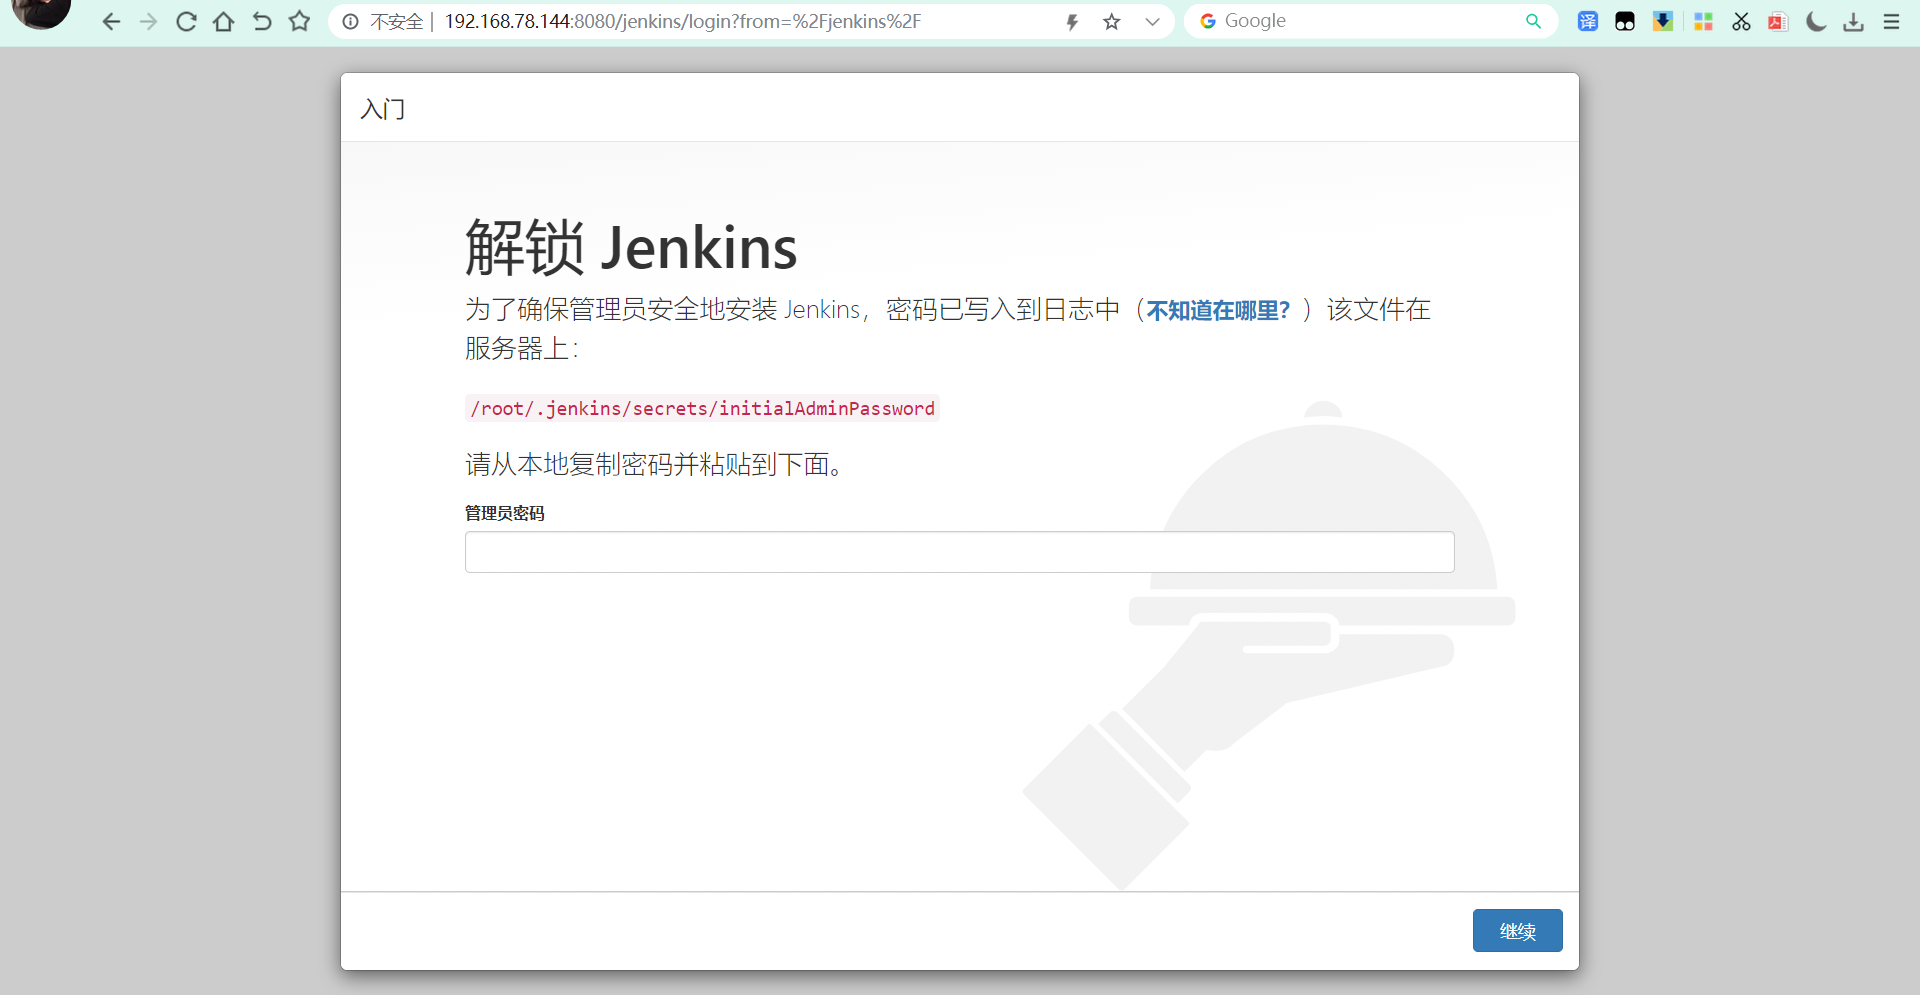
Task: Reload the Jenkins login page
Action: pos(186,22)
